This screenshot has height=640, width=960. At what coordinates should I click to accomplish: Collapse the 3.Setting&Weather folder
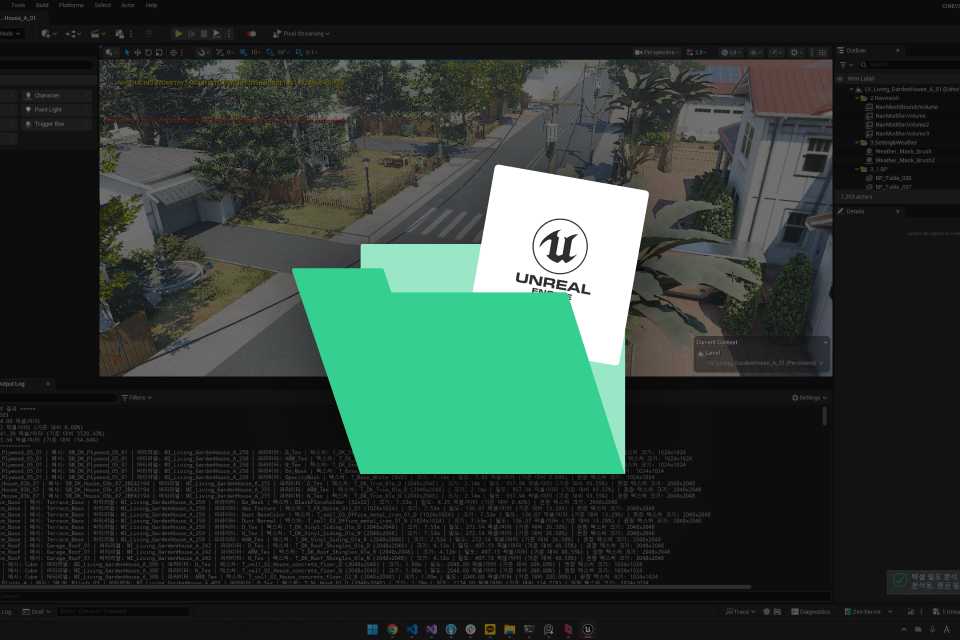coord(857,143)
